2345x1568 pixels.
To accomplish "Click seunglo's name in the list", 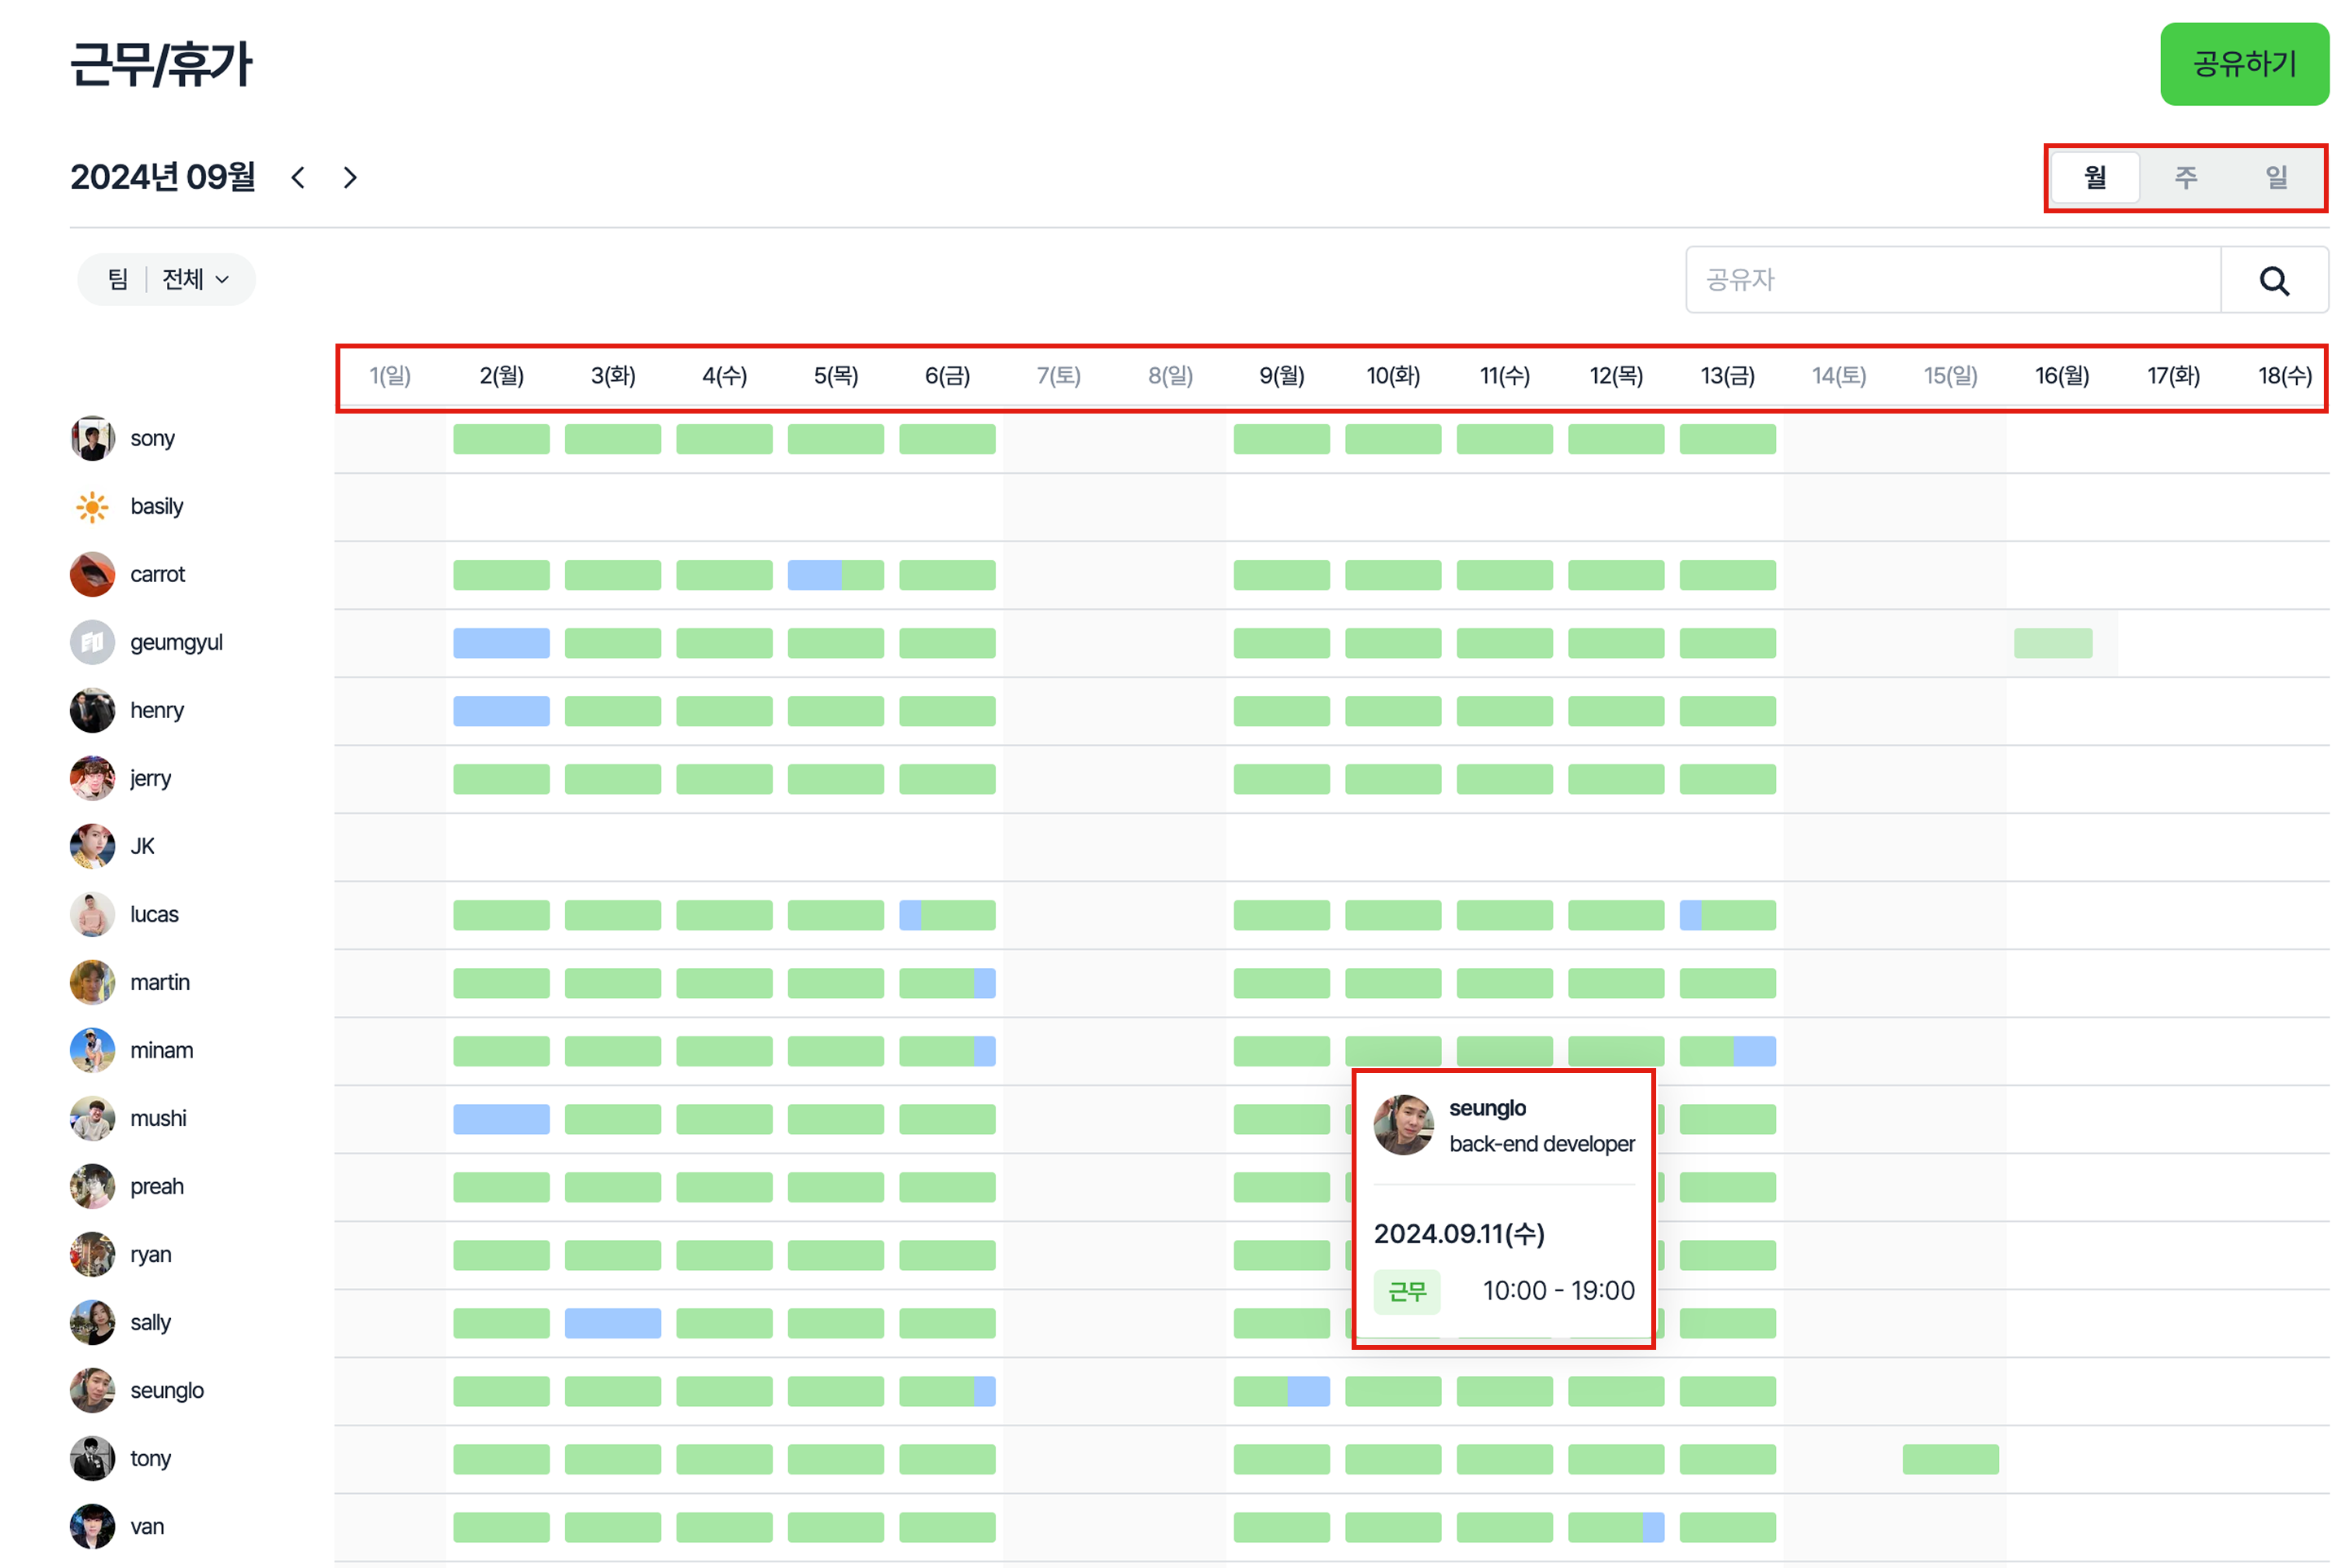I will (x=167, y=1391).
